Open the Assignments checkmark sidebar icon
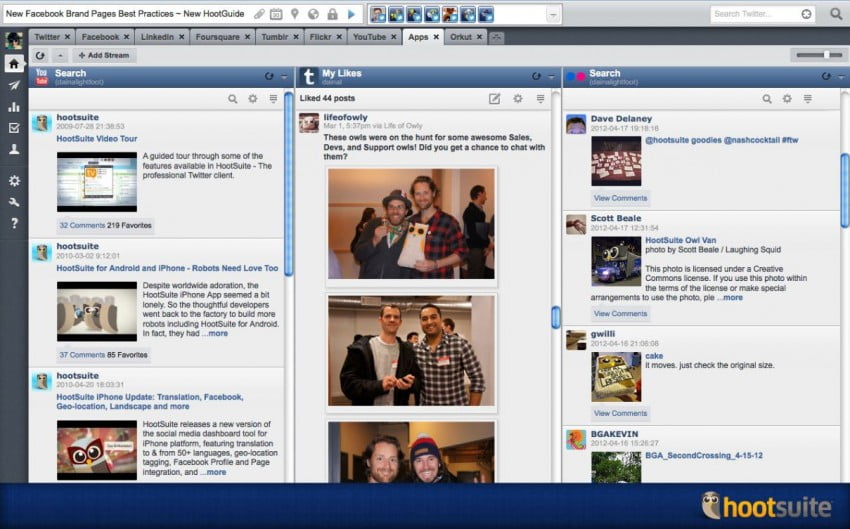 coord(14,127)
